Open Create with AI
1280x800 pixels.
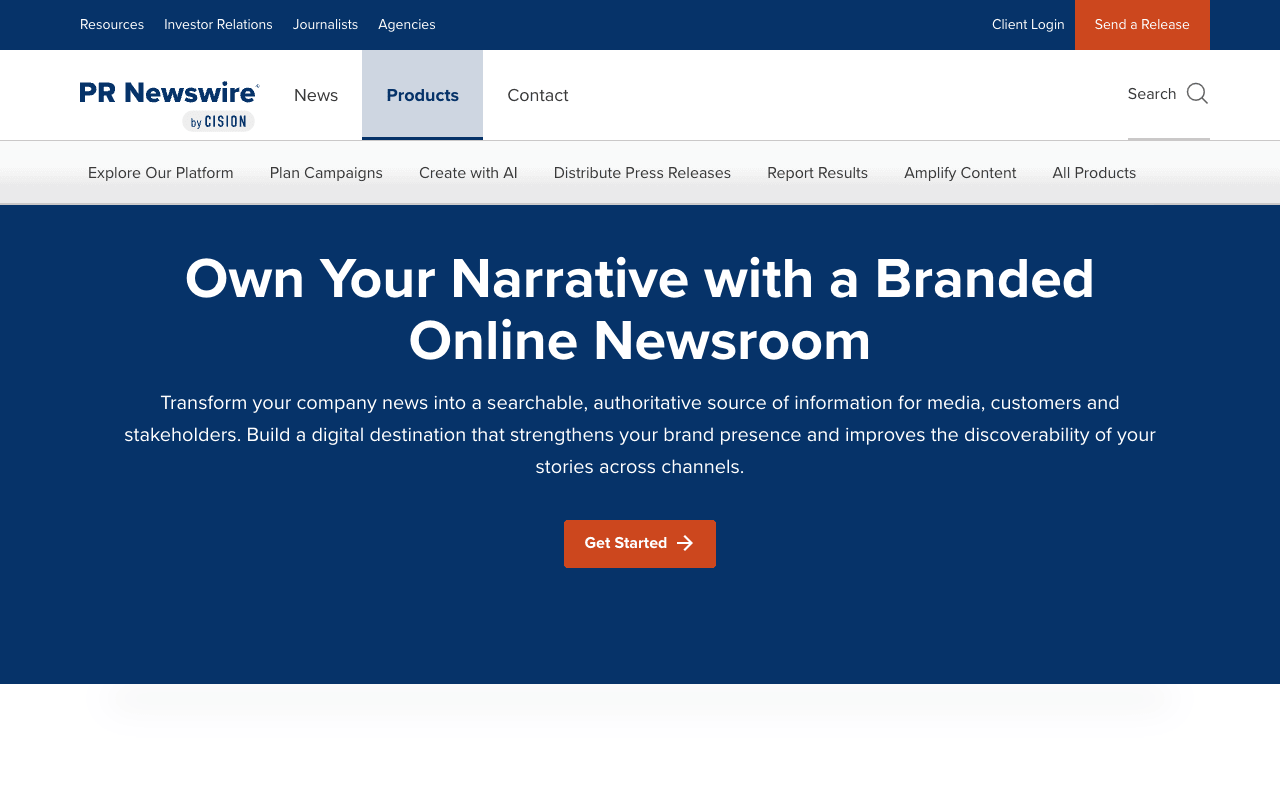(468, 173)
